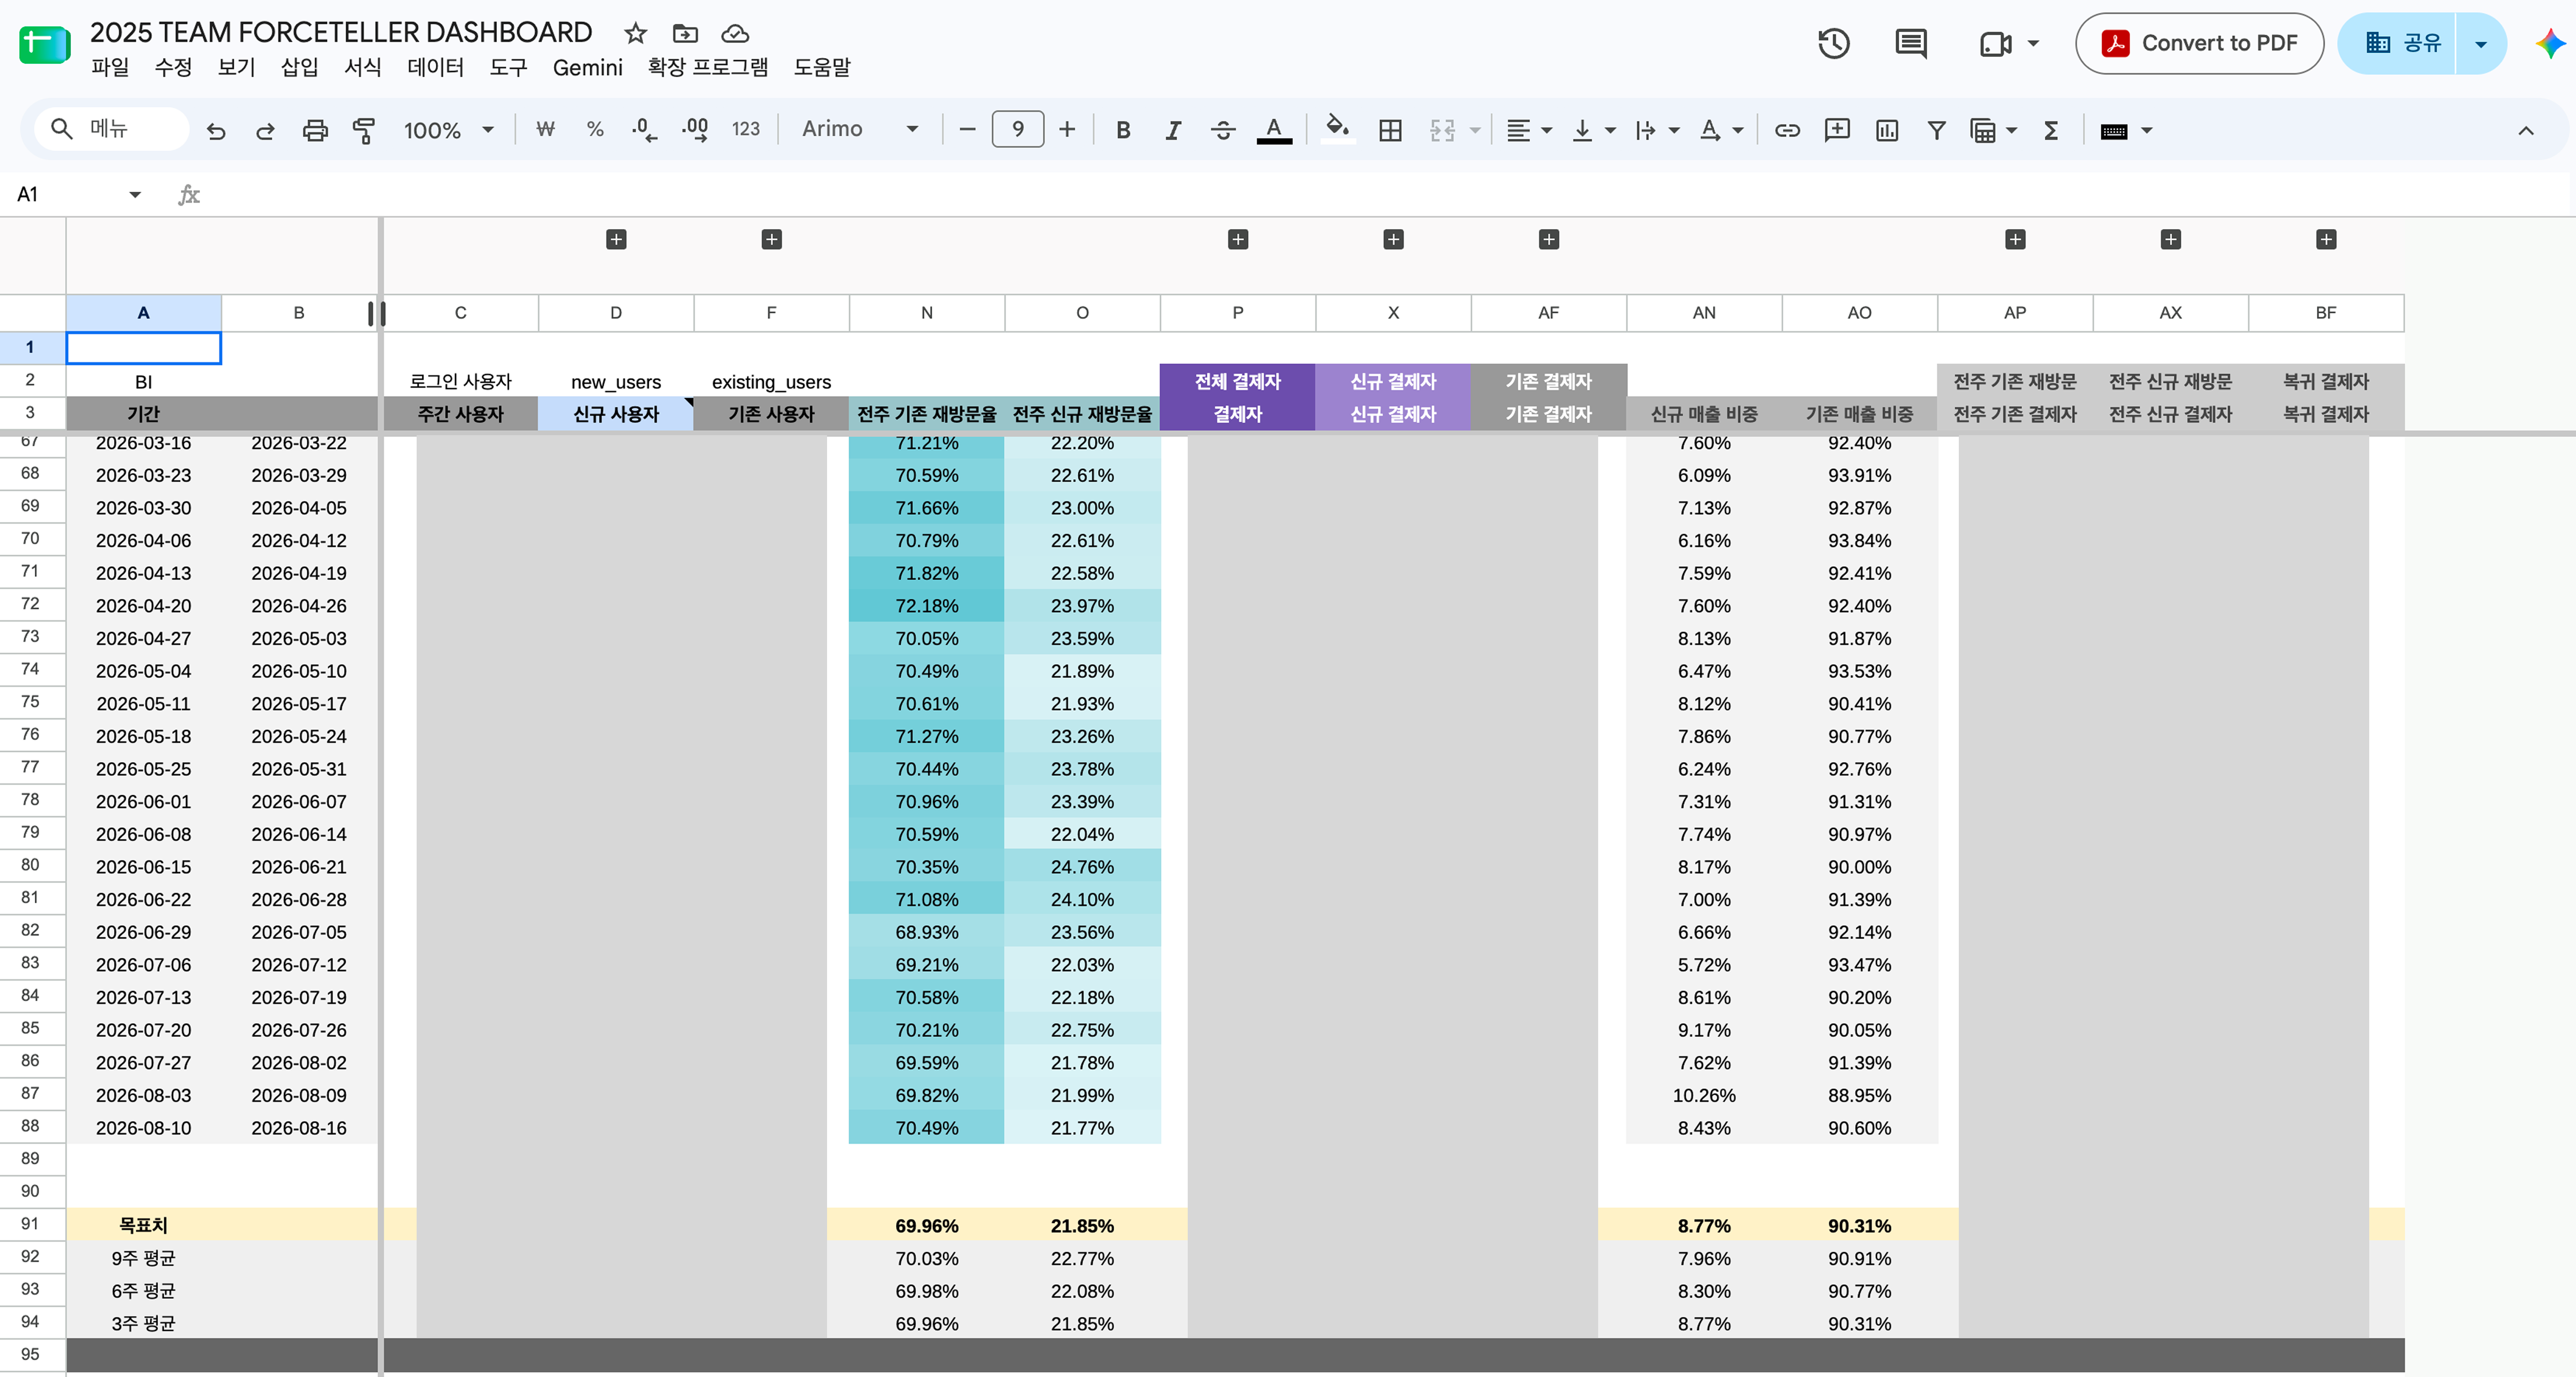This screenshot has width=2576, height=1377.
Task: Collapse the toolbar with the chevron
Action: click(2526, 130)
